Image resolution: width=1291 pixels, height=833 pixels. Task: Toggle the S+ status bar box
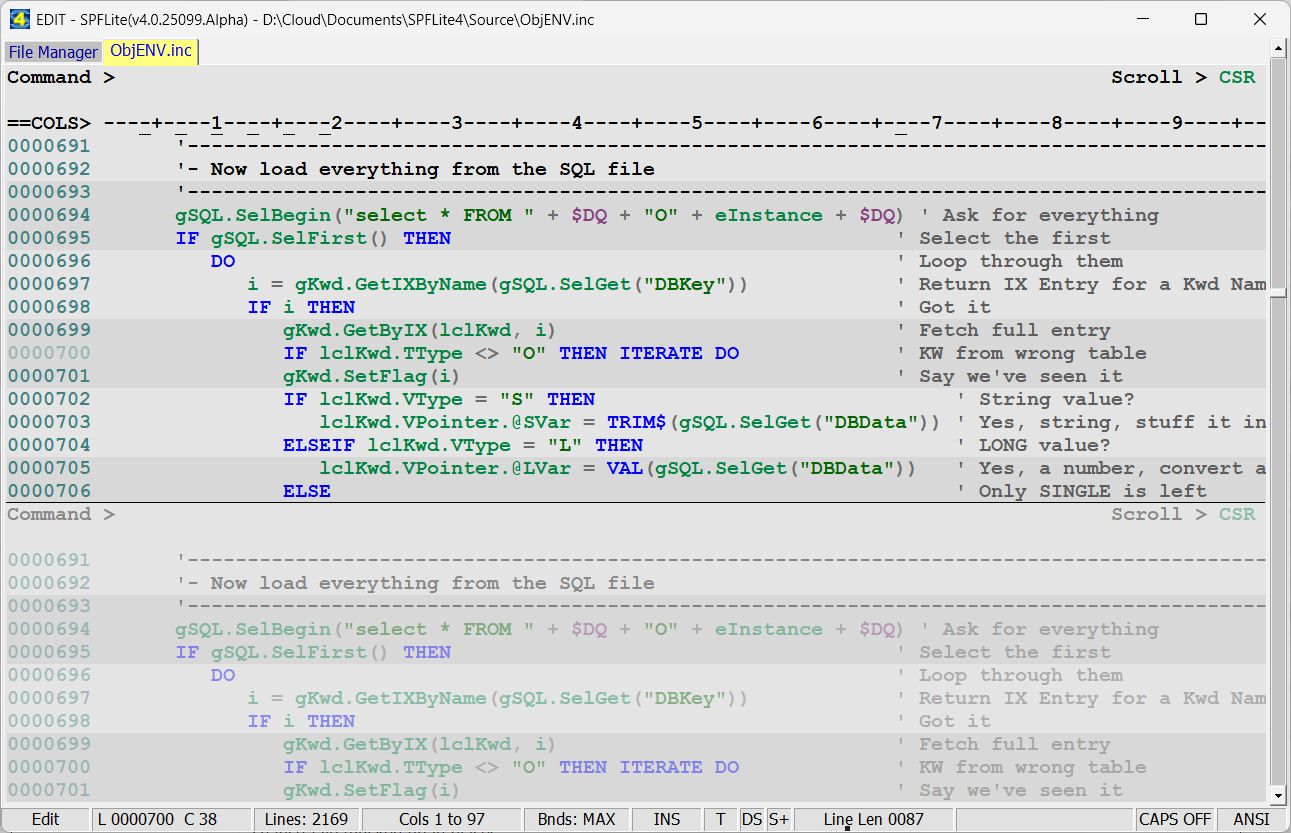coord(779,819)
